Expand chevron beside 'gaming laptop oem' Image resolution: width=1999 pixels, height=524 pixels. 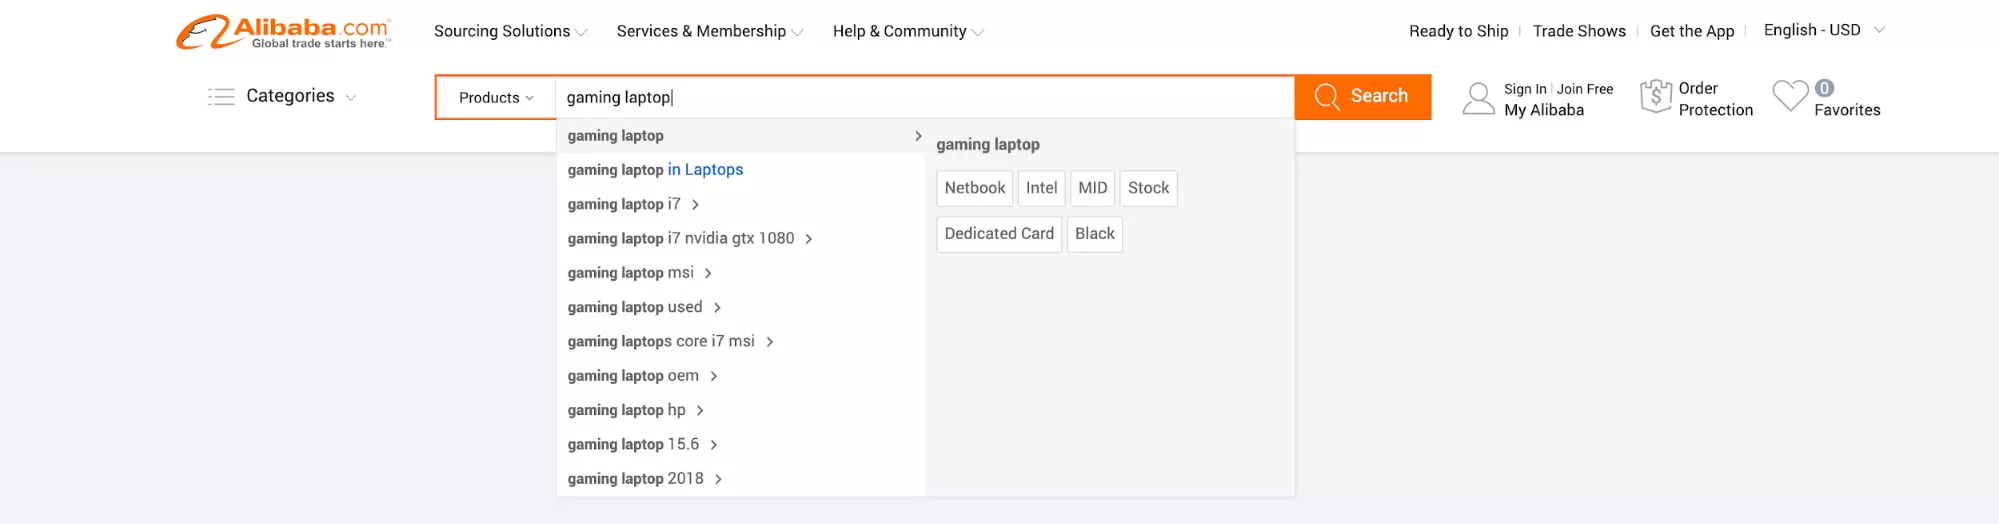click(714, 376)
